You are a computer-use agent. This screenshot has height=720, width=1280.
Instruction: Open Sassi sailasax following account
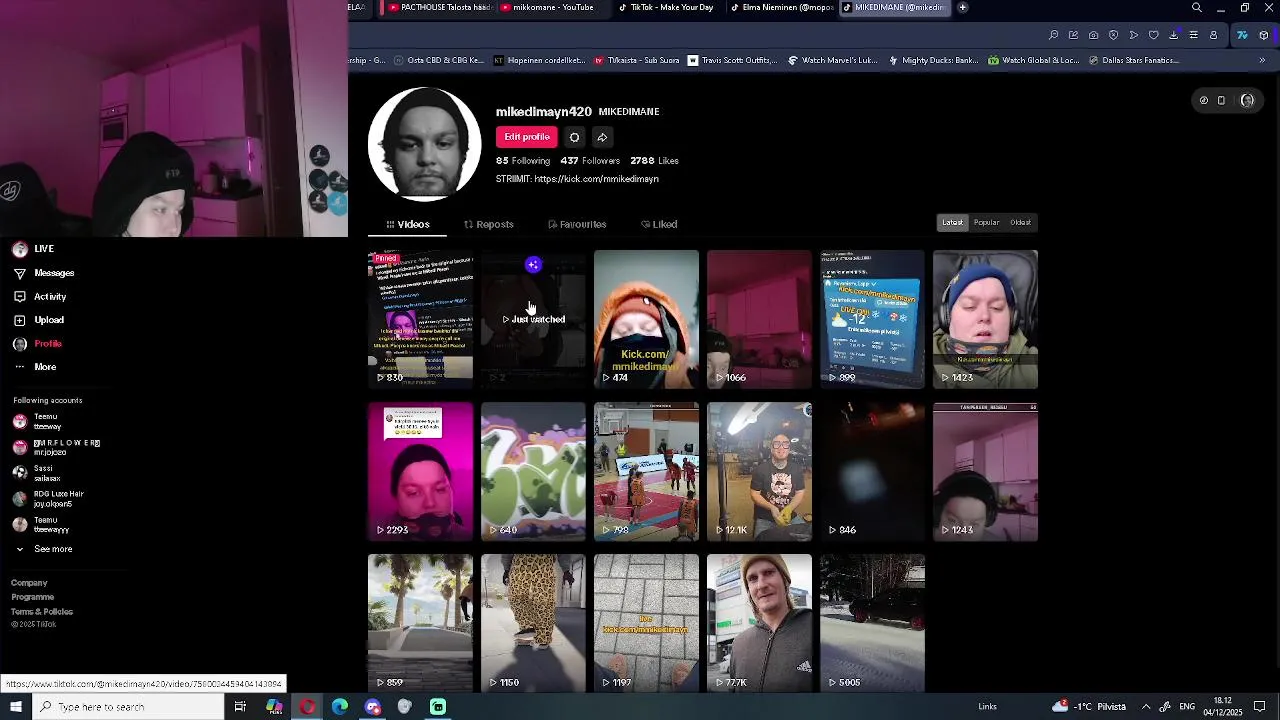(x=37, y=473)
